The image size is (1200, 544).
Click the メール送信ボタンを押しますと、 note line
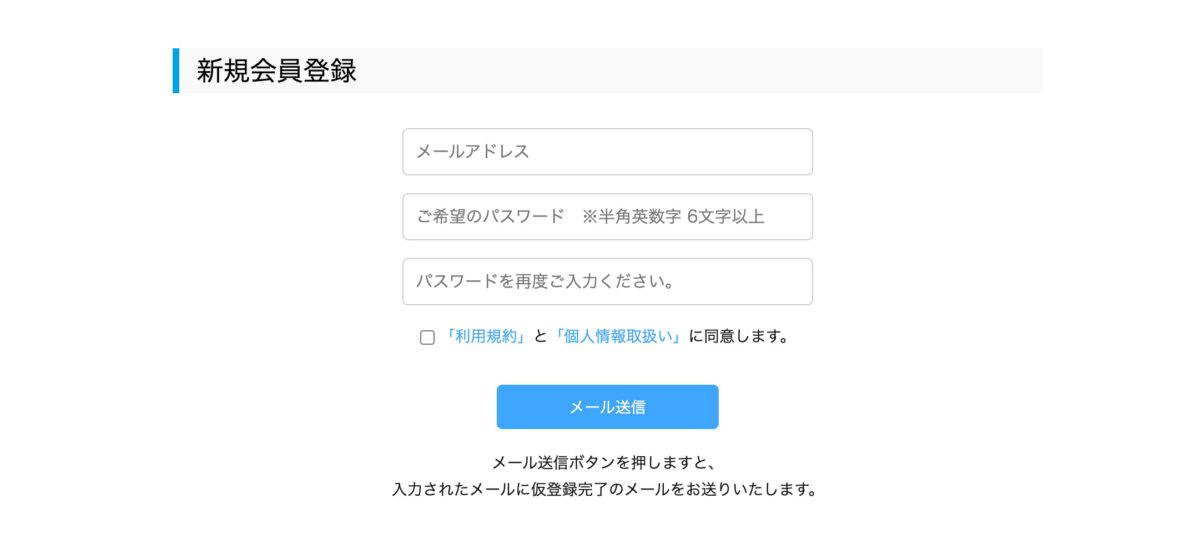point(605,463)
